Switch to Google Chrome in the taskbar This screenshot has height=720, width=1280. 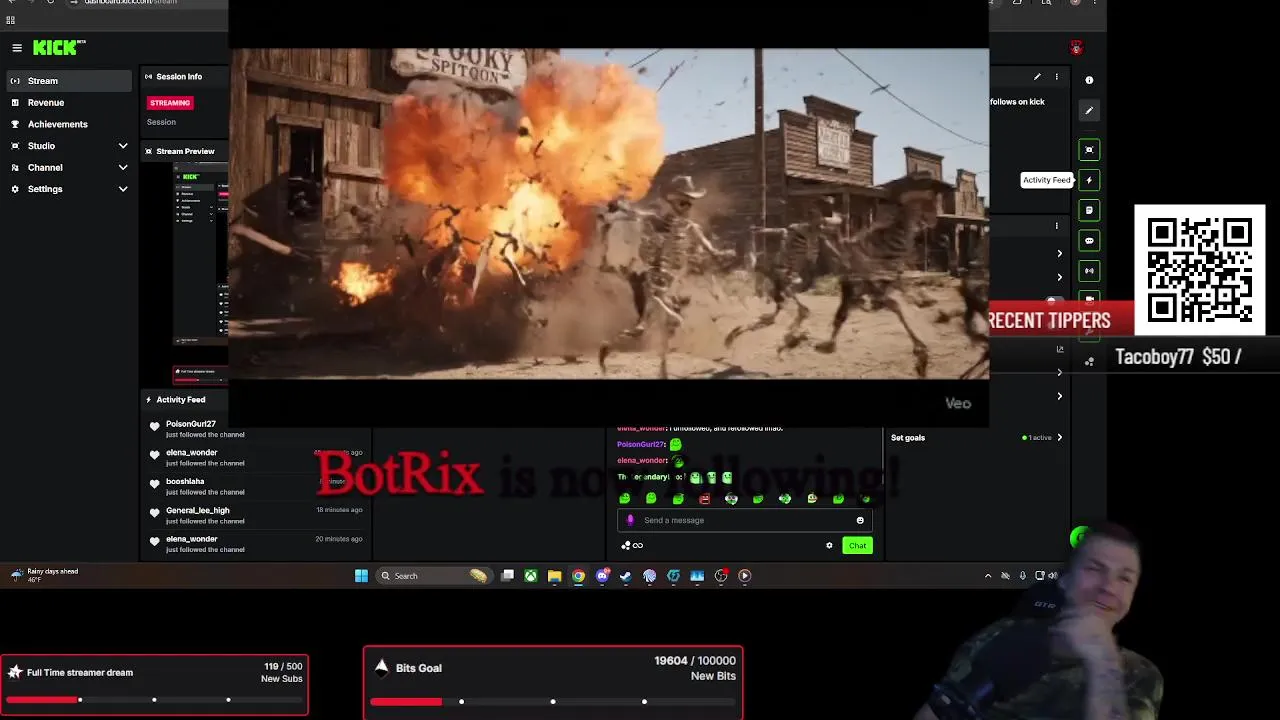coord(578,576)
